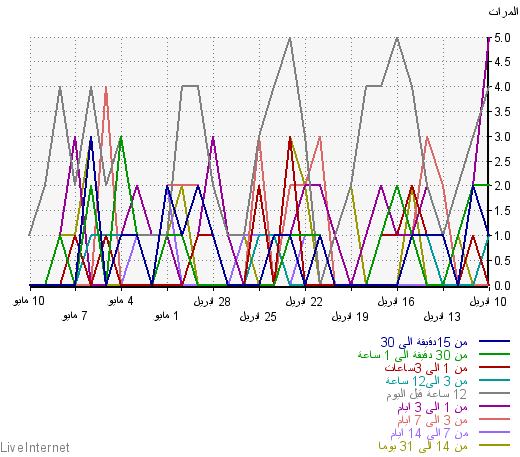Click x-axis date label '19 ابريل'
Image resolution: width=520 pixels, height=457 pixels.
pyautogui.click(x=350, y=316)
